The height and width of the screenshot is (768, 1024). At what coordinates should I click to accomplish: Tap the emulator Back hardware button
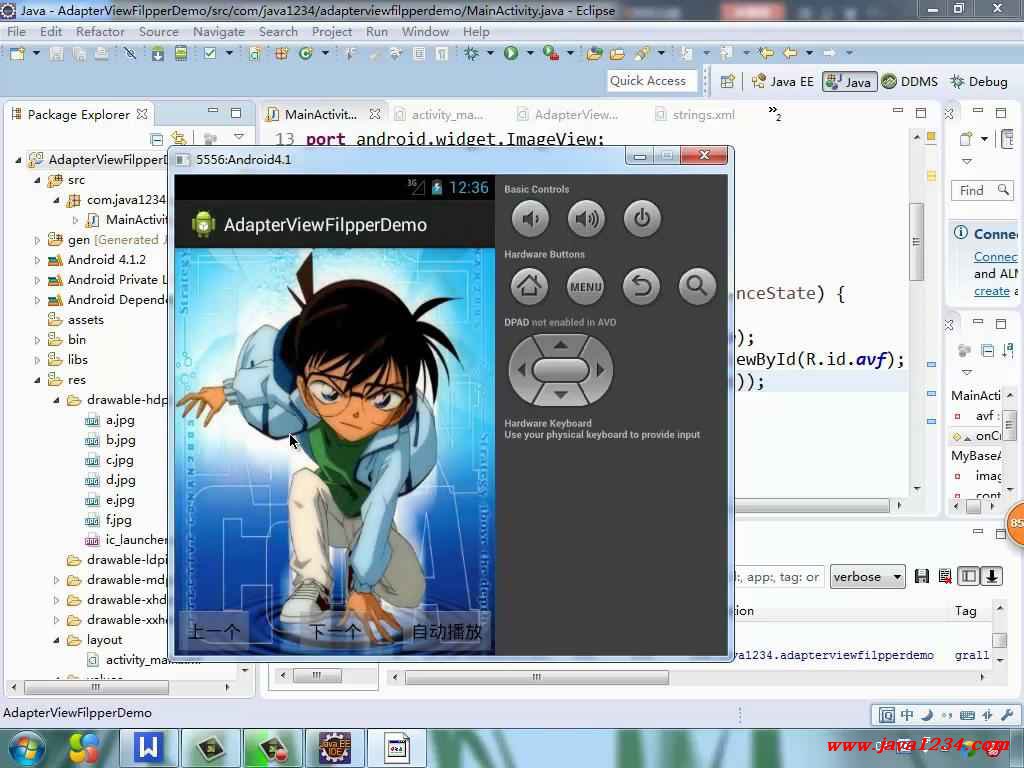click(x=641, y=286)
